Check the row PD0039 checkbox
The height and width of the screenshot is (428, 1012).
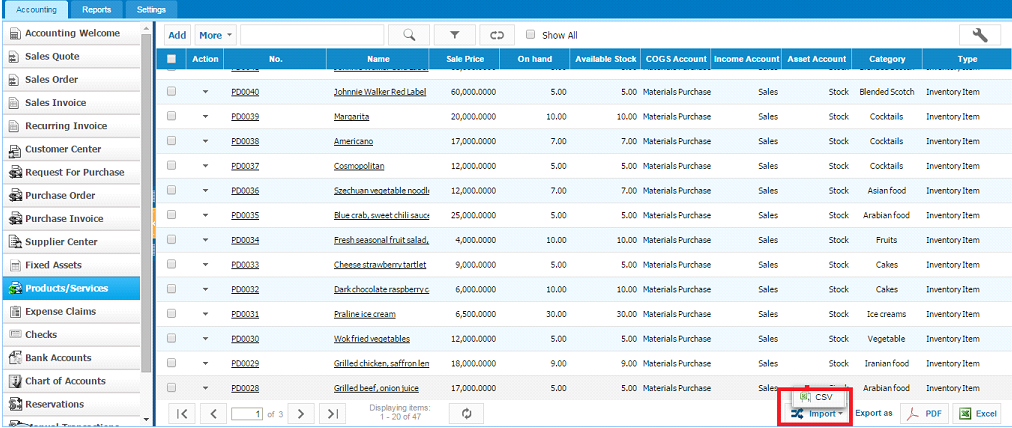pyautogui.click(x=172, y=116)
